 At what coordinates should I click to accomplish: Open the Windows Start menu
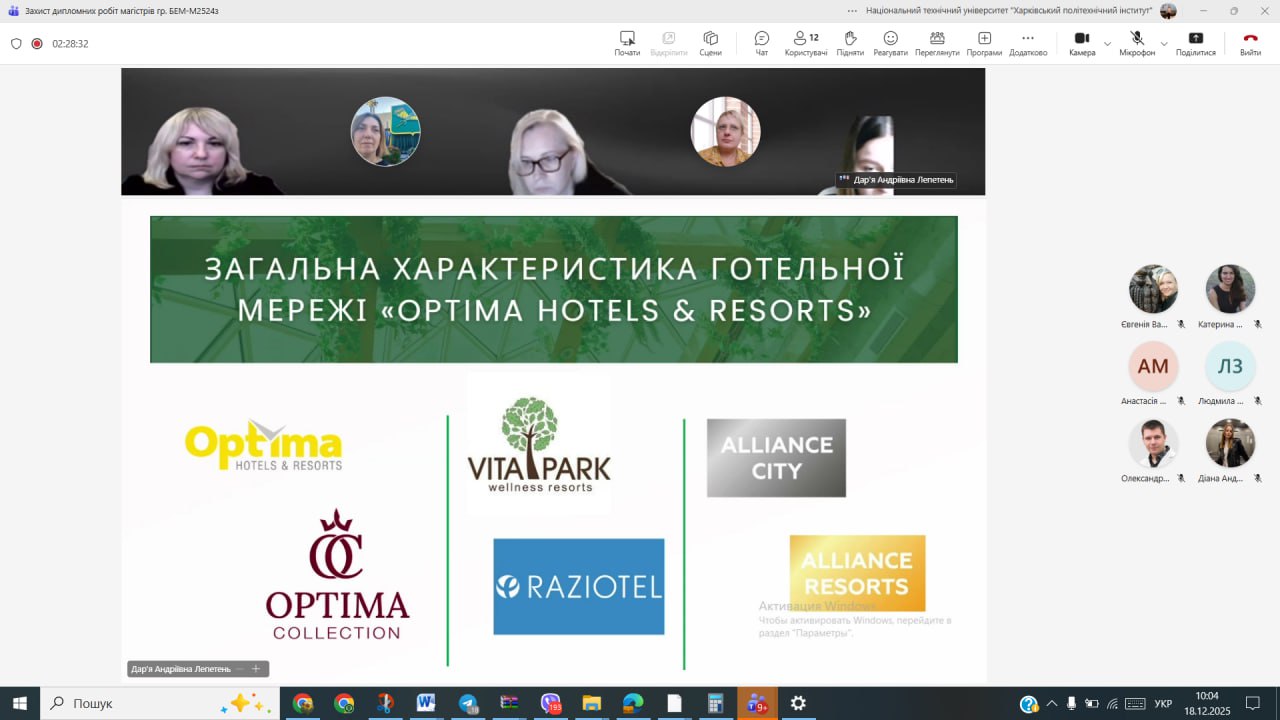pos(20,703)
